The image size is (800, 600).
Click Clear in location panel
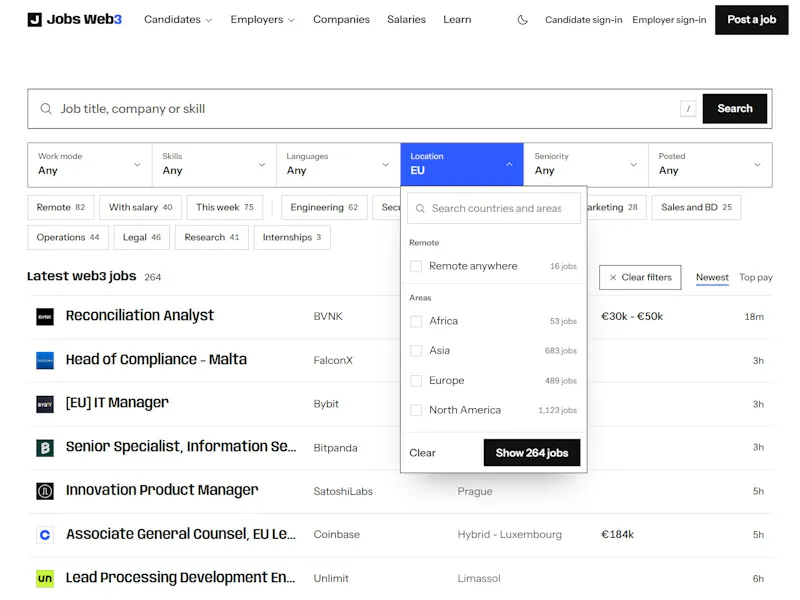[422, 453]
